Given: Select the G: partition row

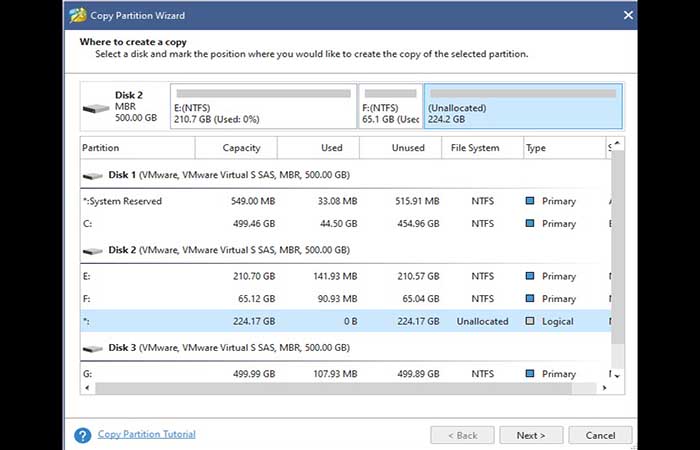Looking at the screenshot, I should 346,374.
